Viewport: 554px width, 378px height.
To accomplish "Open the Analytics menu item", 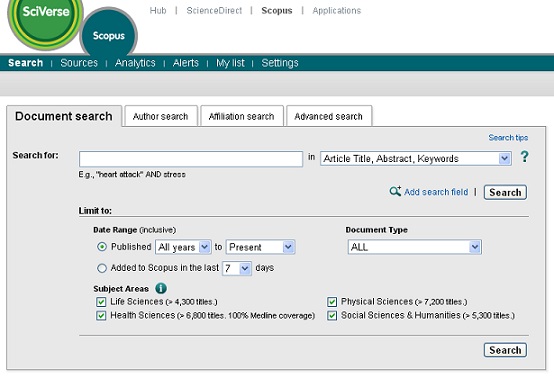I will pos(135,63).
